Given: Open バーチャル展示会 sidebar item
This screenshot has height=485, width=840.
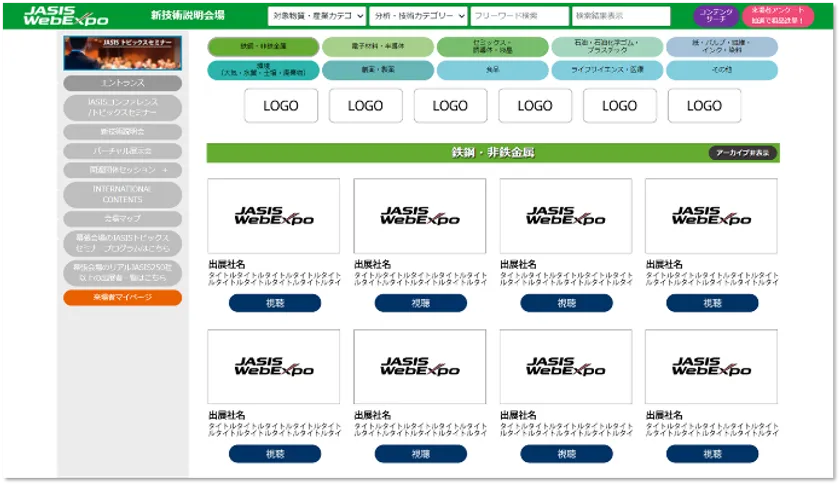Looking at the screenshot, I should coord(123,151).
